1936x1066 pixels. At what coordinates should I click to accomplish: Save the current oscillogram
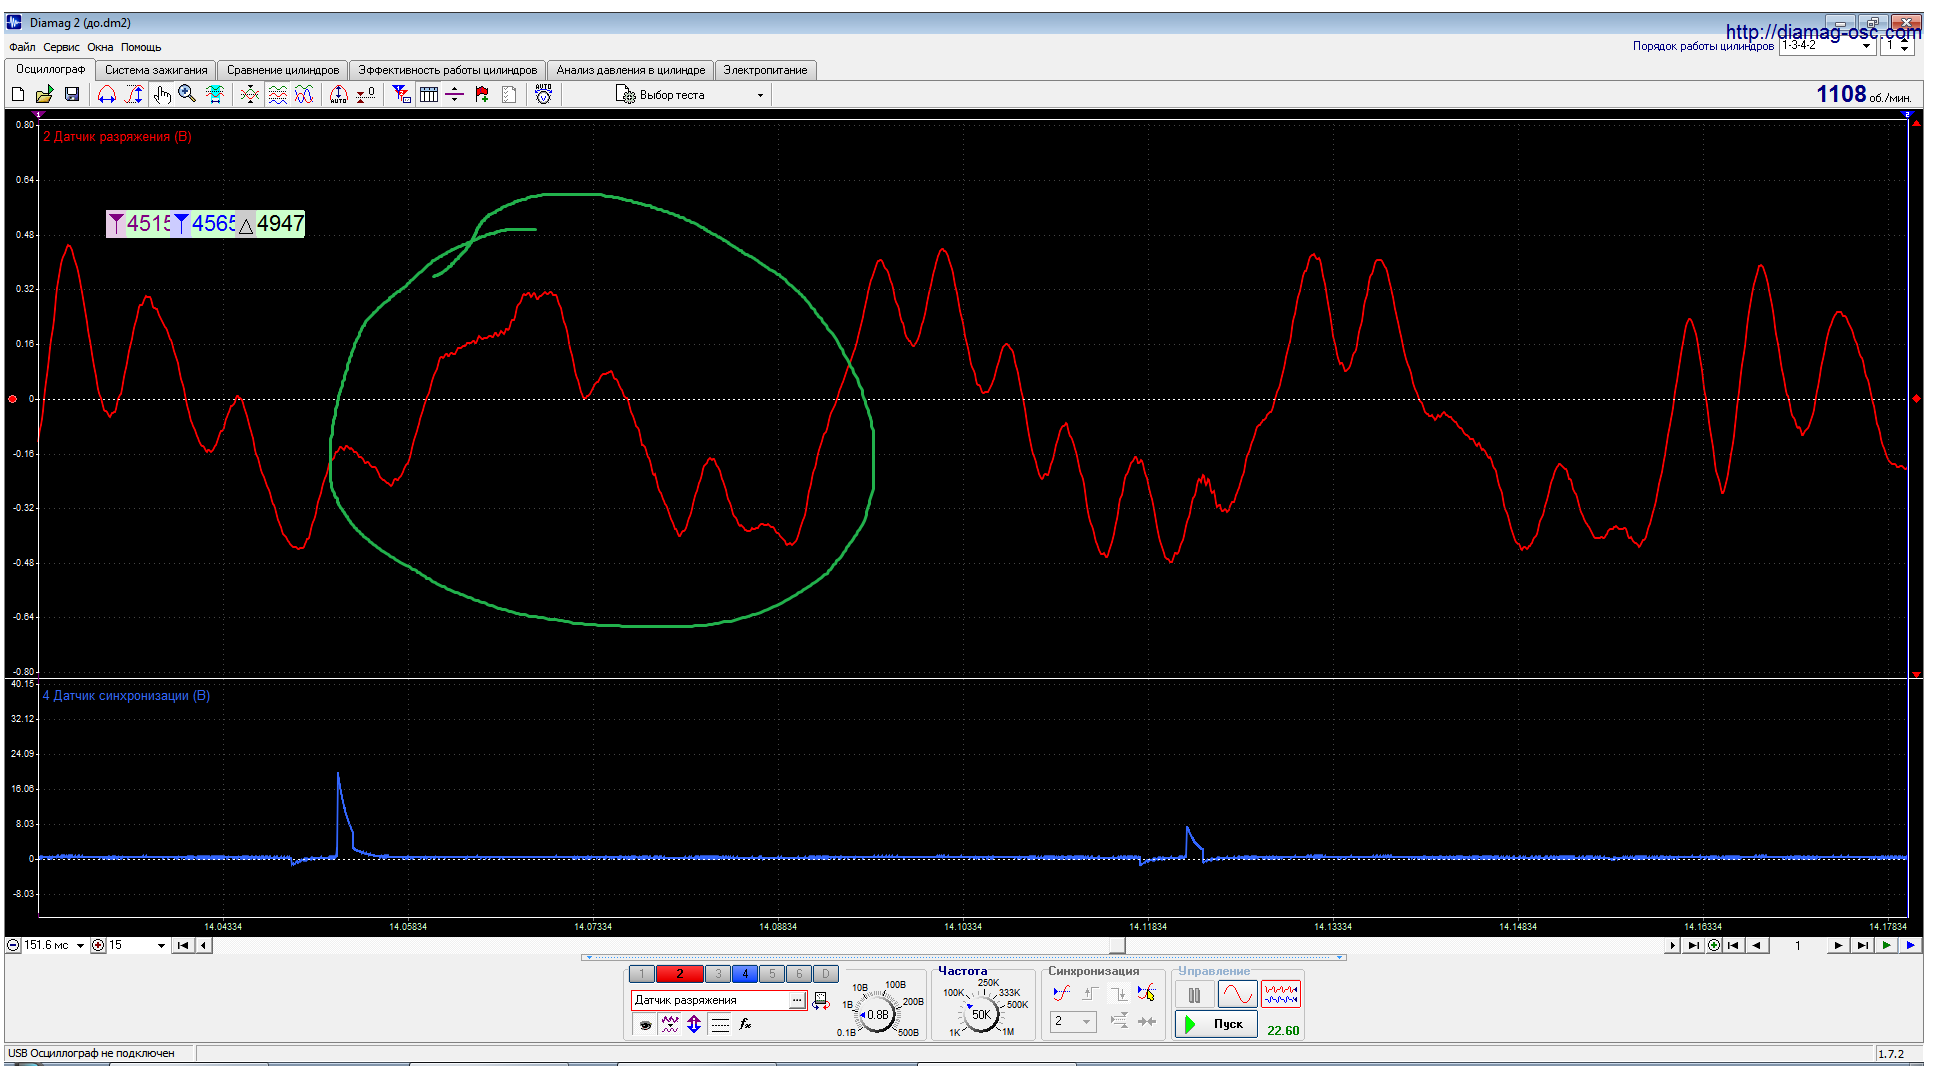pyautogui.click(x=71, y=94)
